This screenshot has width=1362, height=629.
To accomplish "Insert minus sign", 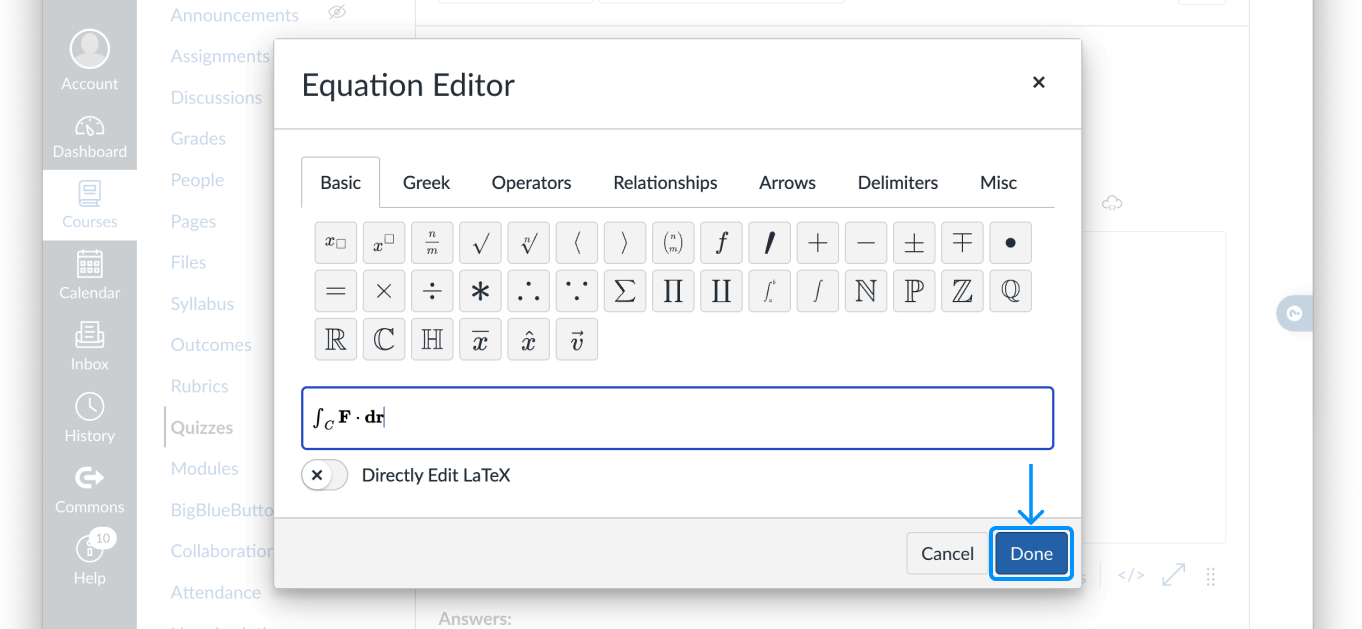I will pyautogui.click(x=866, y=242).
